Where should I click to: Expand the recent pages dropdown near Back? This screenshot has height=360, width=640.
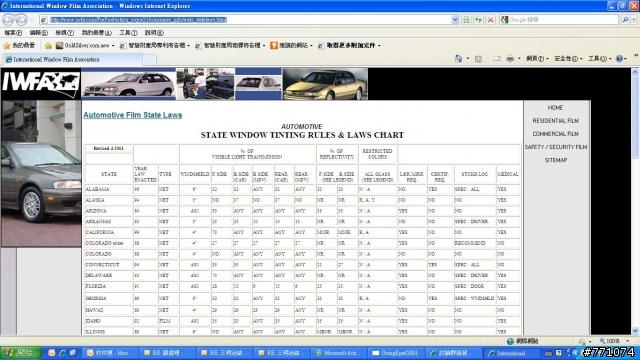pyautogui.click(x=31, y=19)
